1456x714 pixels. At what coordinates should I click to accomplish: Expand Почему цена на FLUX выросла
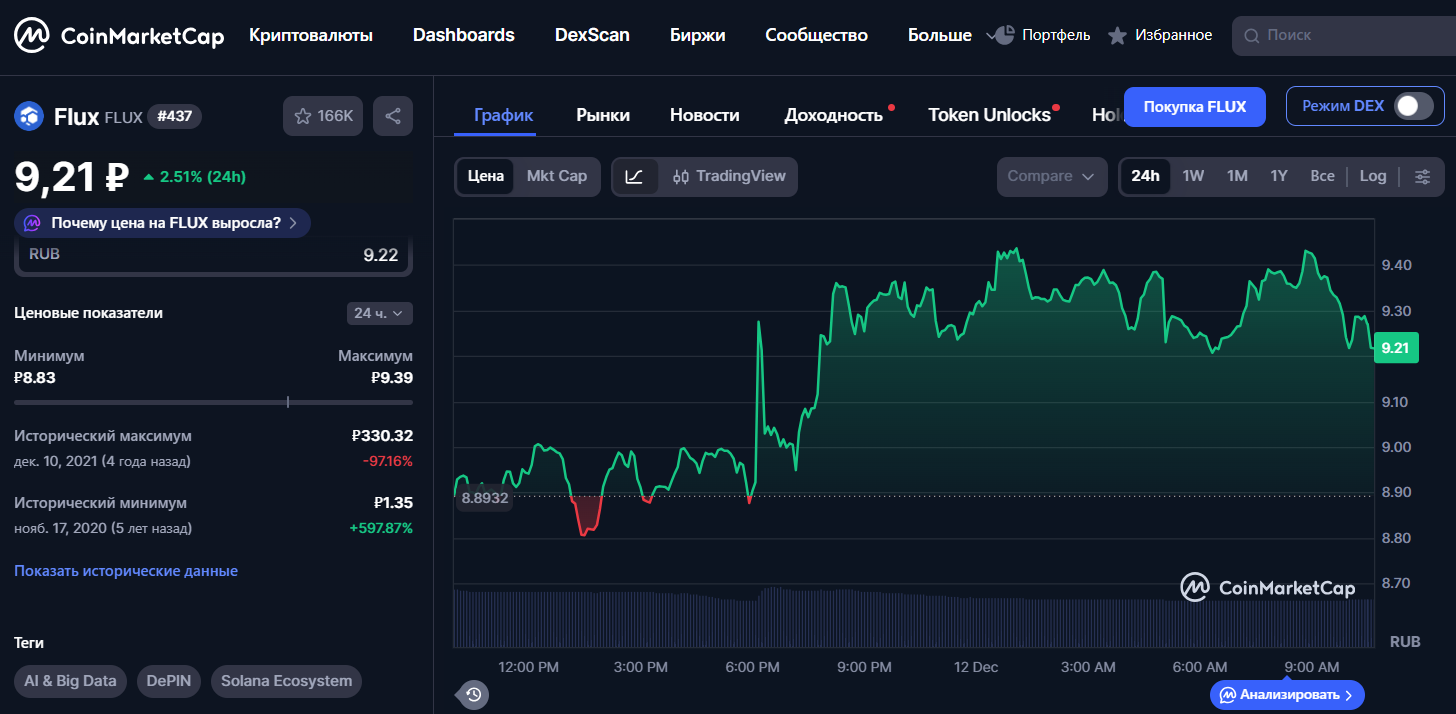pyautogui.click(x=164, y=223)
